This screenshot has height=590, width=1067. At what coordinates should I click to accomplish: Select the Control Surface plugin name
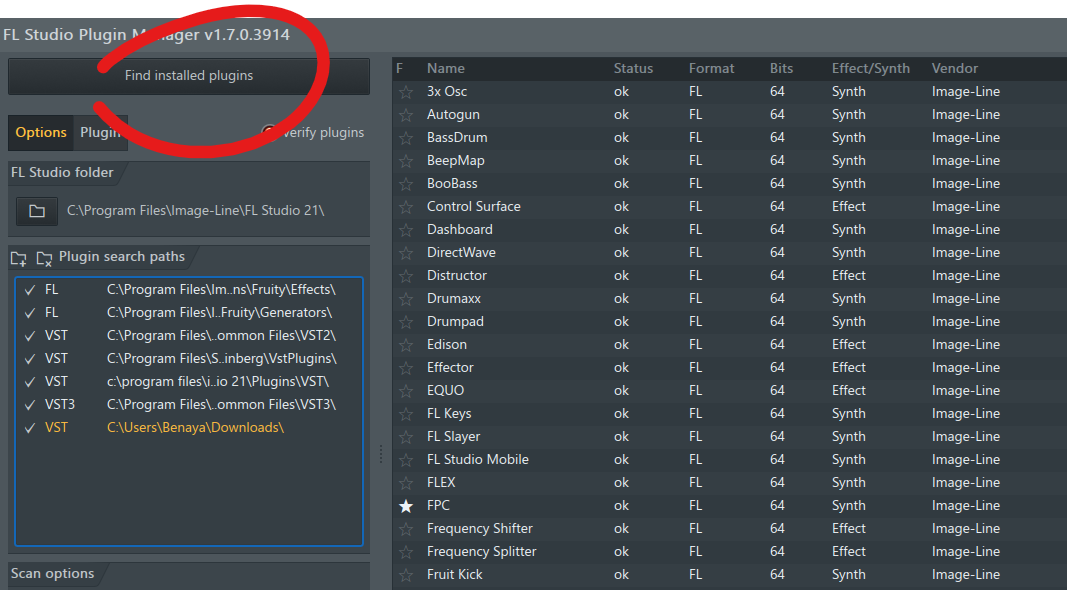pos(473,206)
